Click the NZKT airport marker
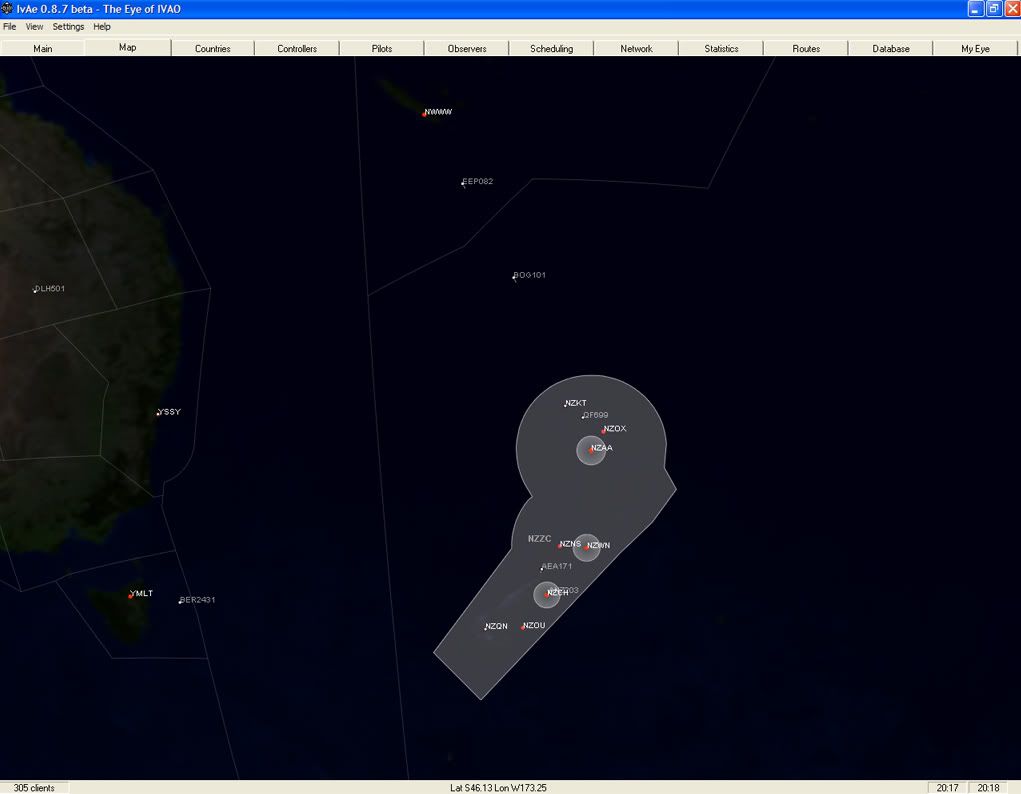This screenshot has width=1021, height=794. [x=566, y=405]
